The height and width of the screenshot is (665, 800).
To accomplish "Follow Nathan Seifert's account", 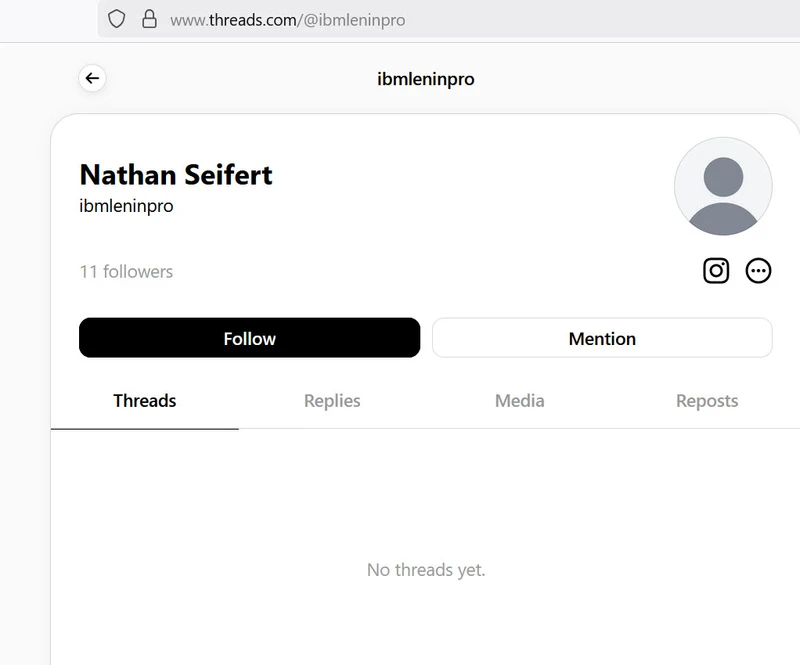I will point(249,338).
